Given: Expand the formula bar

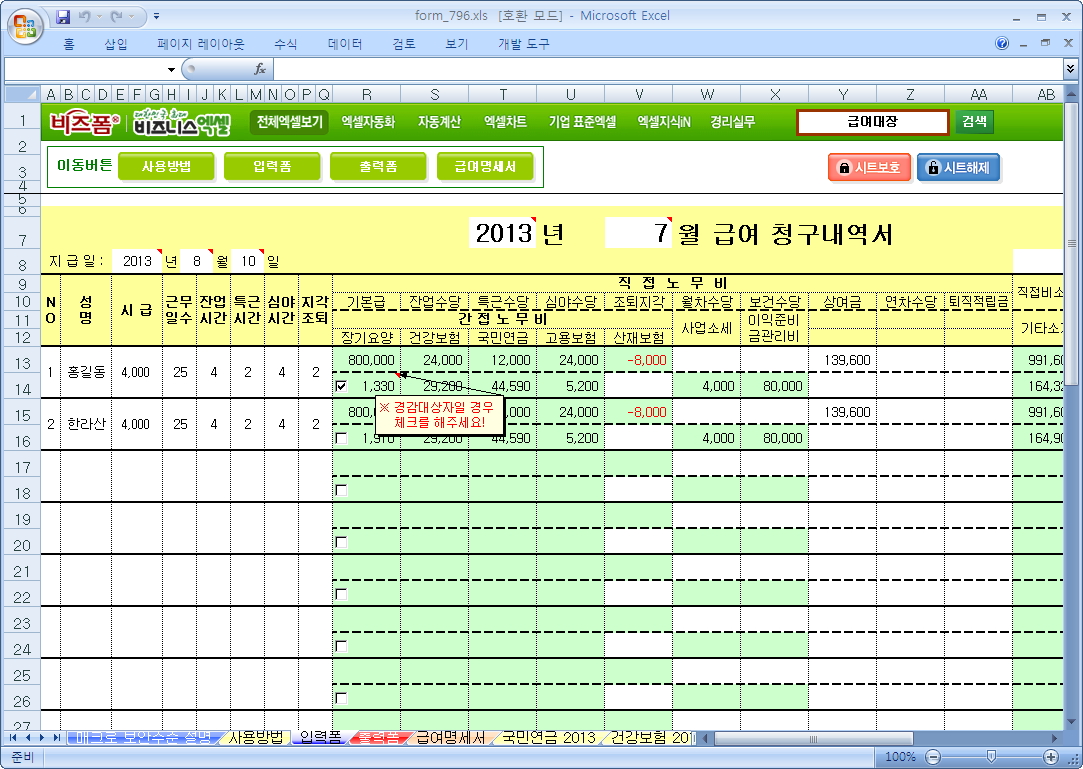Looking at the screenshot, I should coord(1070,68).
